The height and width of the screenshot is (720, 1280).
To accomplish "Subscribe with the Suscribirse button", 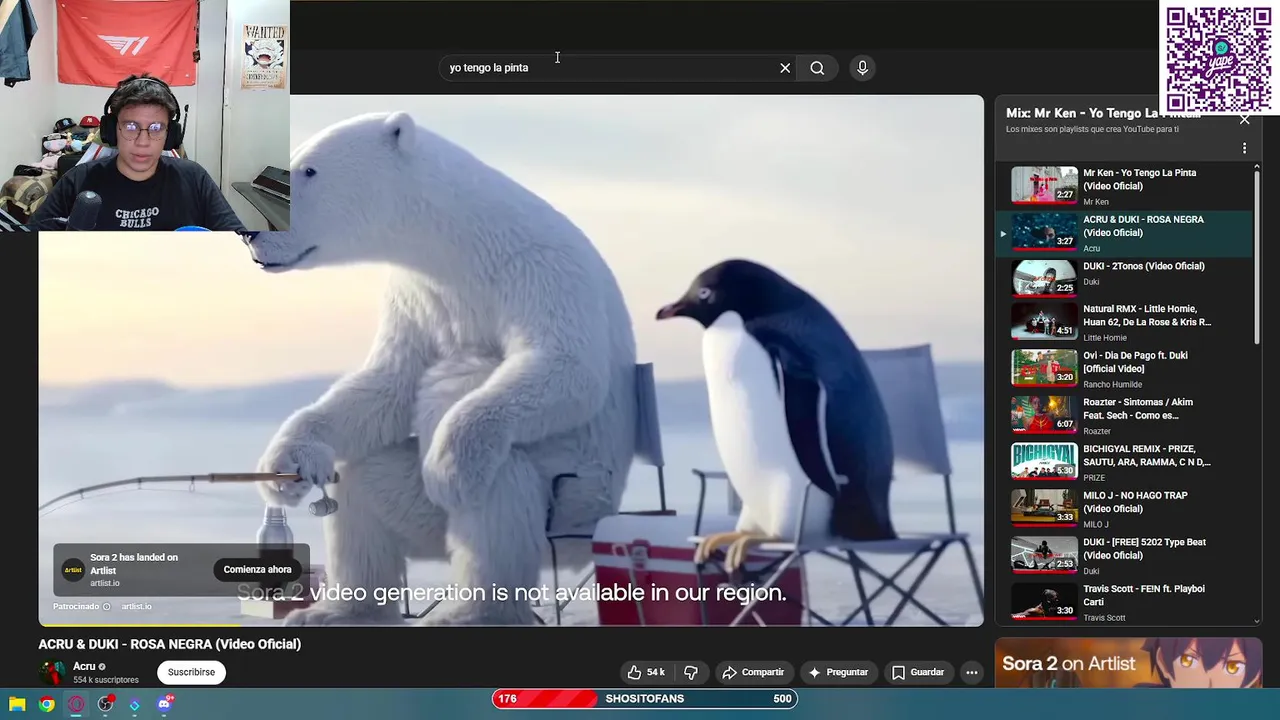I will point(191,672).
